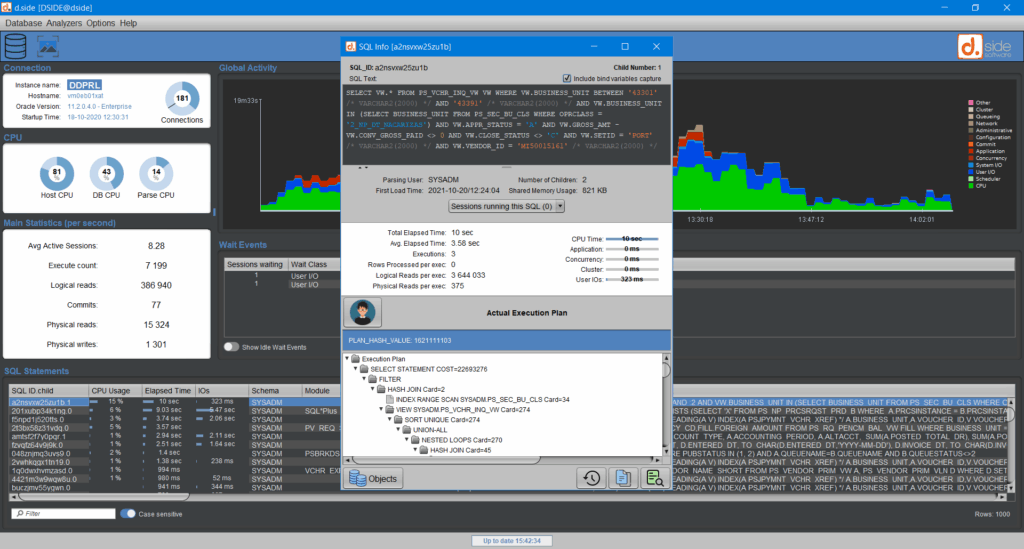Image resolution: width=1024 pixels, height=549 pixels.
Task: Collapse the FILTER tree node
Action: click(x=364, y=379)
